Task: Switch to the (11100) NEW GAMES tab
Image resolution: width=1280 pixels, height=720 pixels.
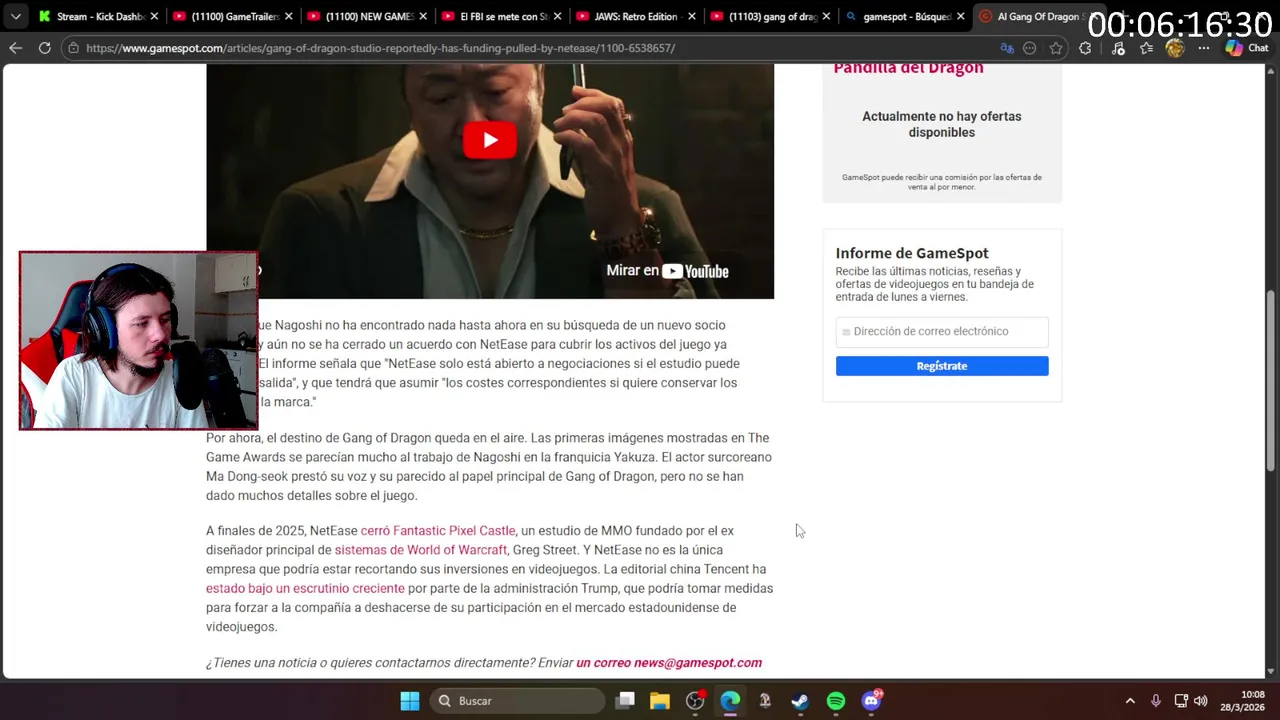Action: tap(366, 16)
